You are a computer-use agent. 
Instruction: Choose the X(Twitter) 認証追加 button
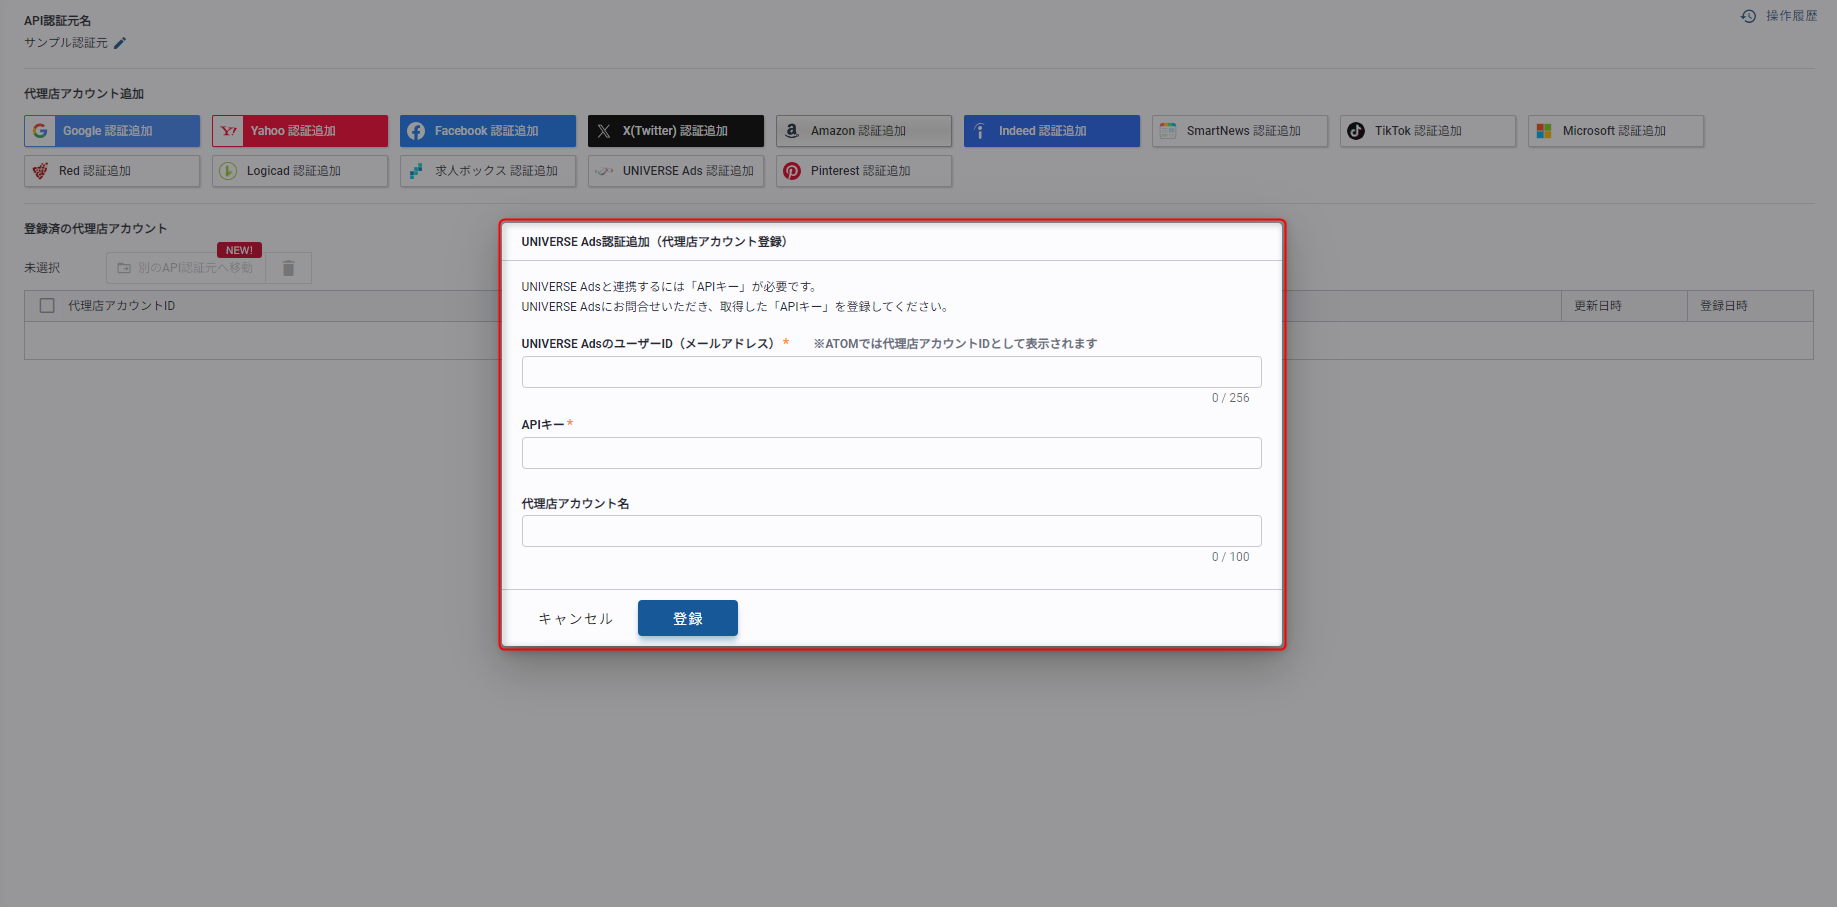click(x=676, y=131)
